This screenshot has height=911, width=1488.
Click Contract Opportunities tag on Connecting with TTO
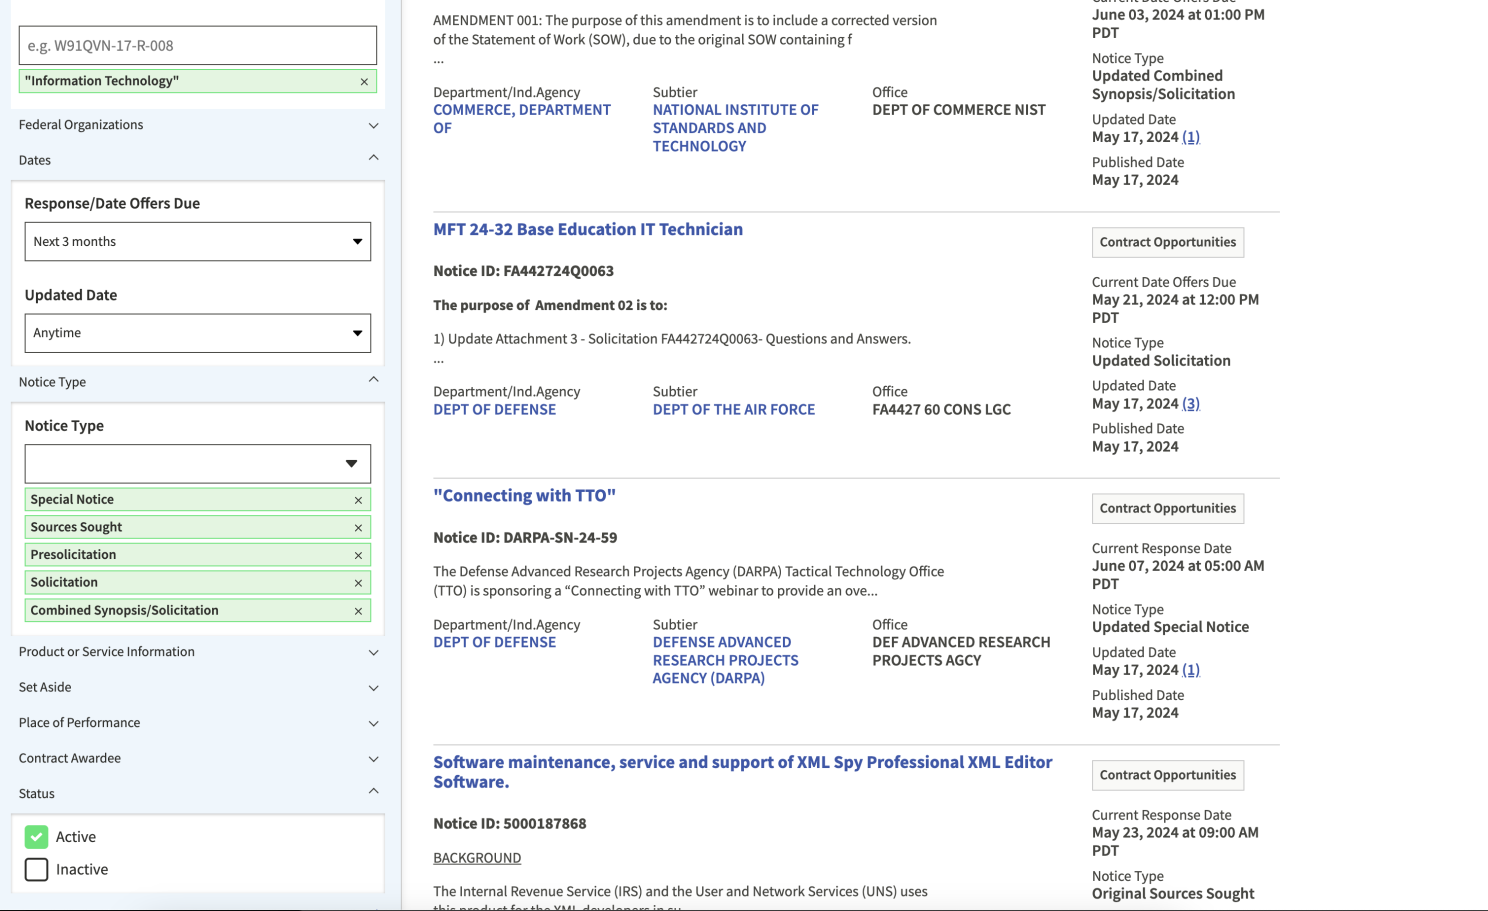point(1168,509)
